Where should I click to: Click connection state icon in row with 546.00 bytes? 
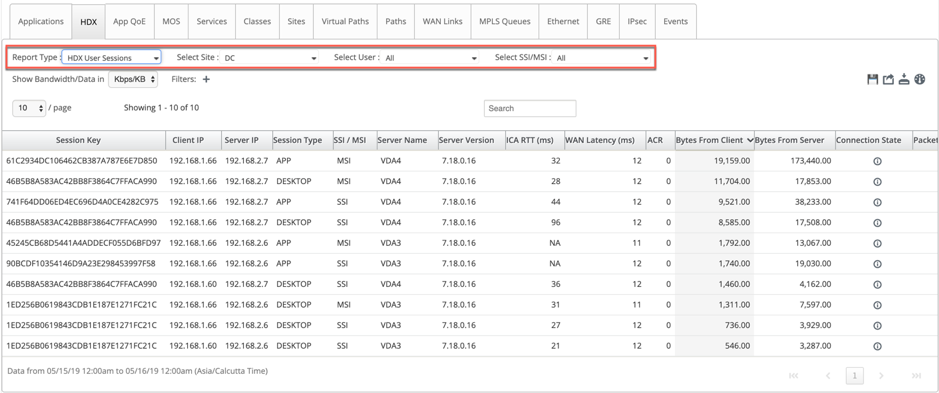(877, 346)
